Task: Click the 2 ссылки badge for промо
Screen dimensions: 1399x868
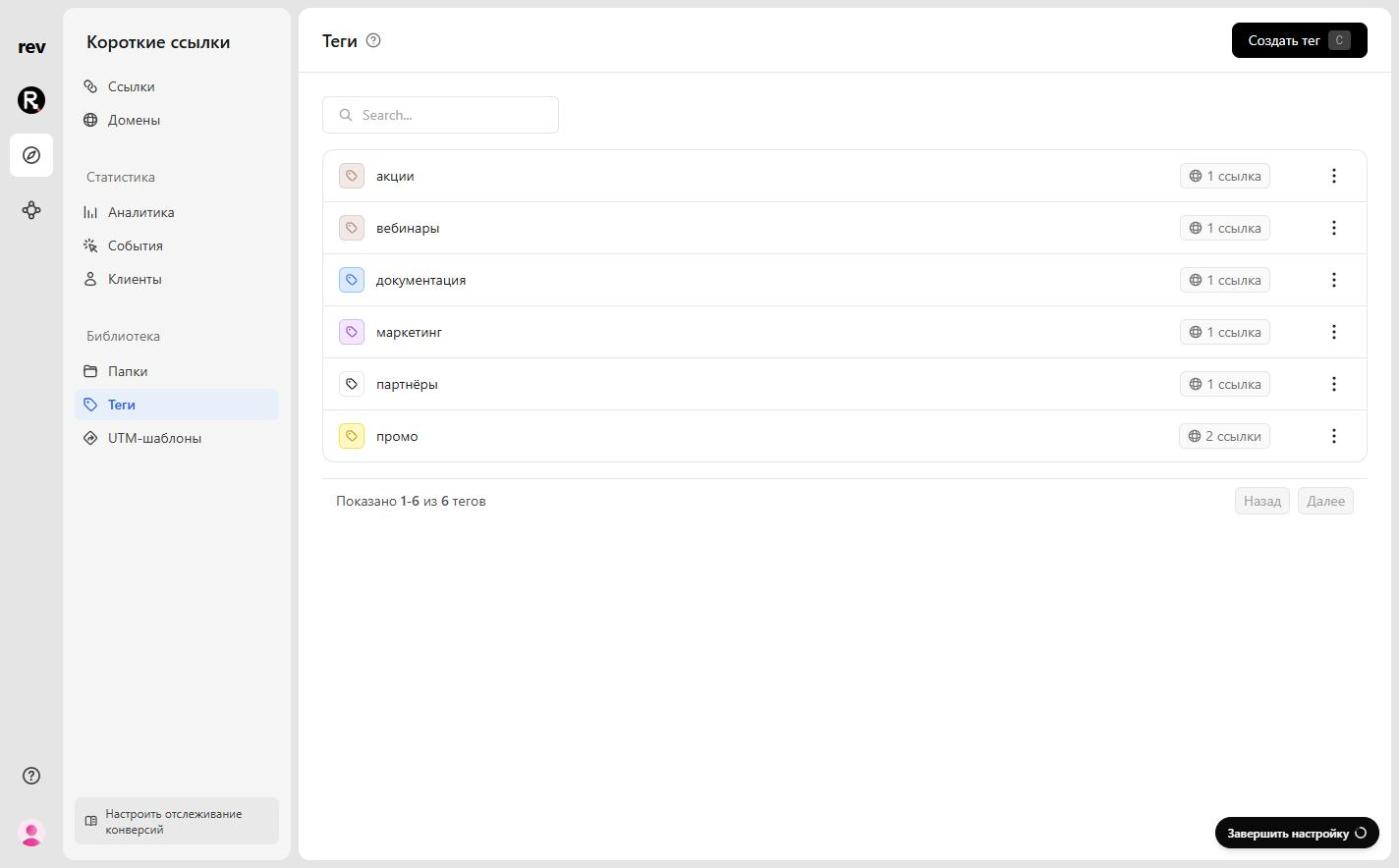Action: point(1224,436)
